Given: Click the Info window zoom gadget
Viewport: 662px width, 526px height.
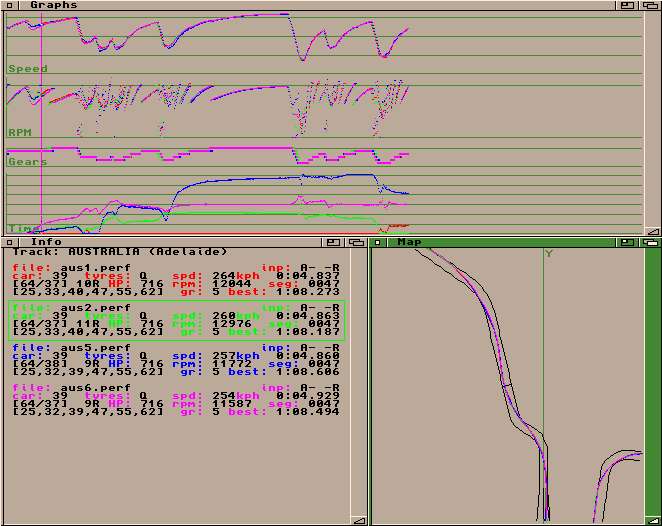Looking at the screenshot, I should tap(334, 242).
